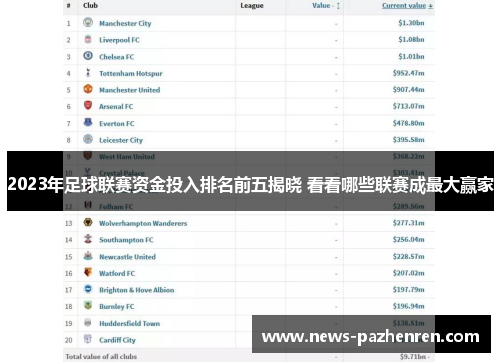Click the Burnley FC crest icon
This screenshot has width=500, height=362.
point(88,305)
